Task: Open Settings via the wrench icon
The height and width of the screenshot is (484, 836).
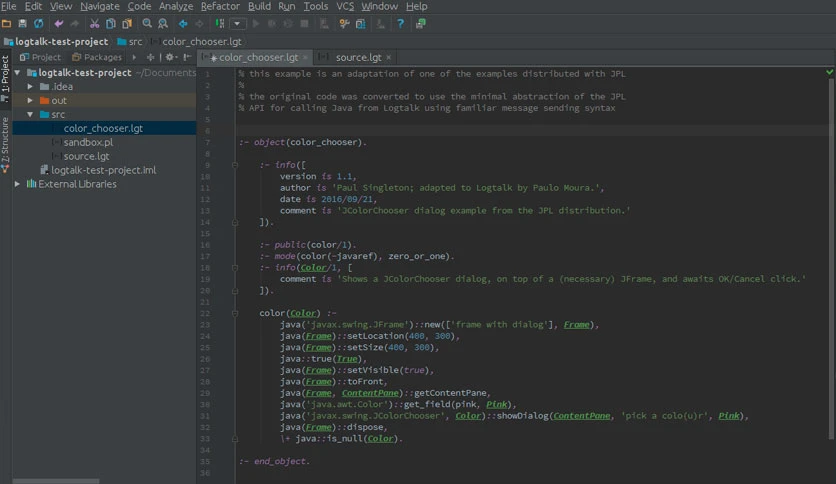Action: click(344, 23)
